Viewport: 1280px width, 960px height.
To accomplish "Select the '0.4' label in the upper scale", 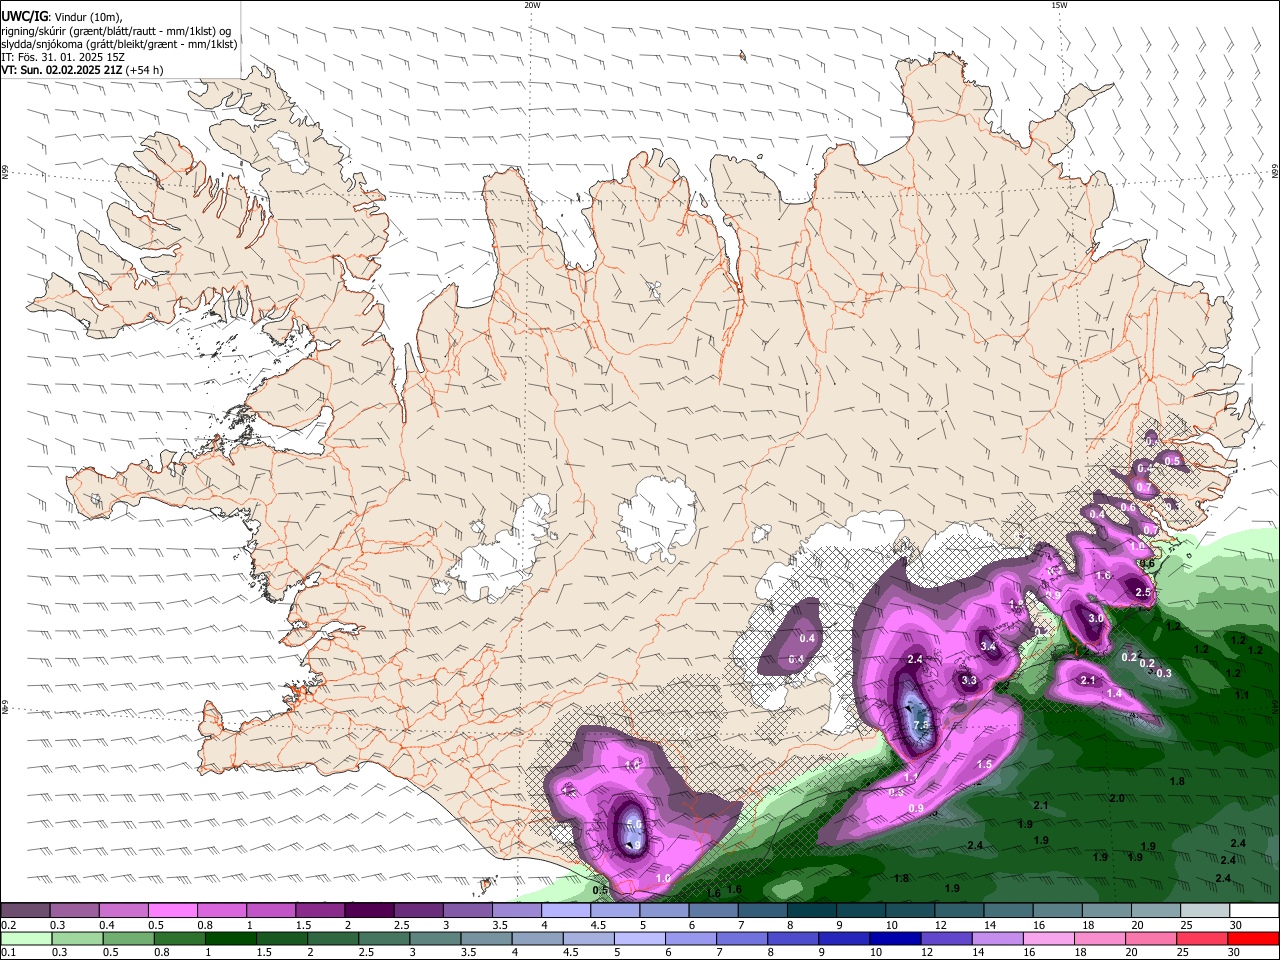I will (105, 925).
